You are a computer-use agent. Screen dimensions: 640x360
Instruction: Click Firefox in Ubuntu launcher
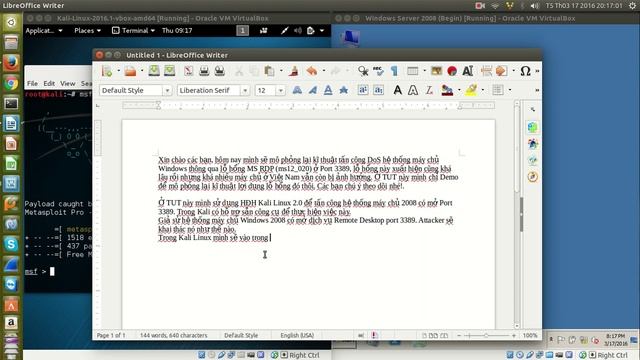11,63
